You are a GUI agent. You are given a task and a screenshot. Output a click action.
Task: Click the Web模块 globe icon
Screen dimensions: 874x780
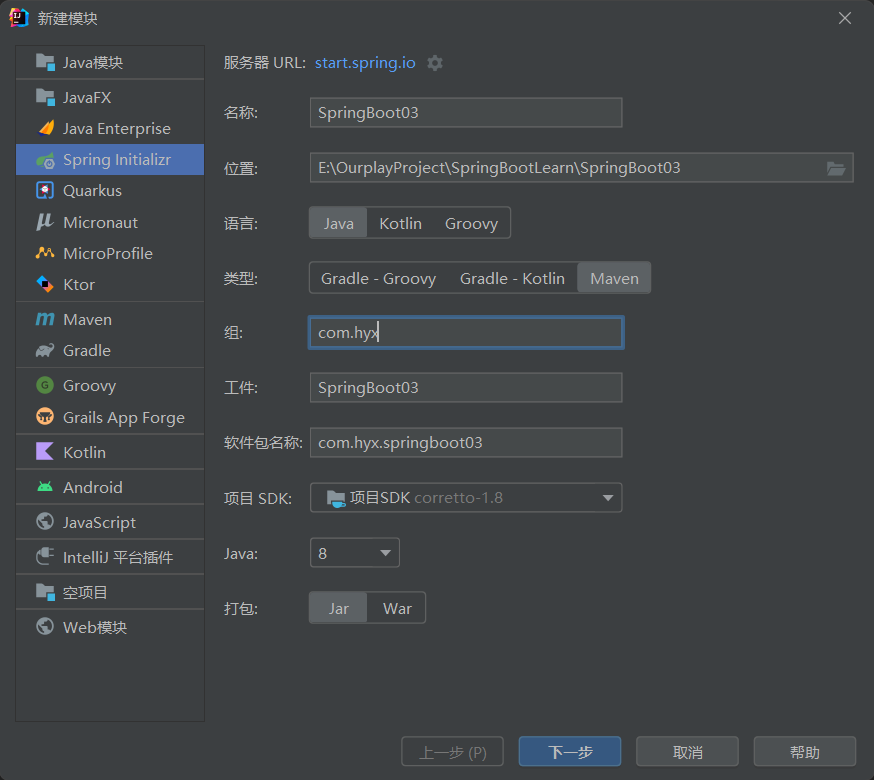pyautogui.click(x=45, y=627)
